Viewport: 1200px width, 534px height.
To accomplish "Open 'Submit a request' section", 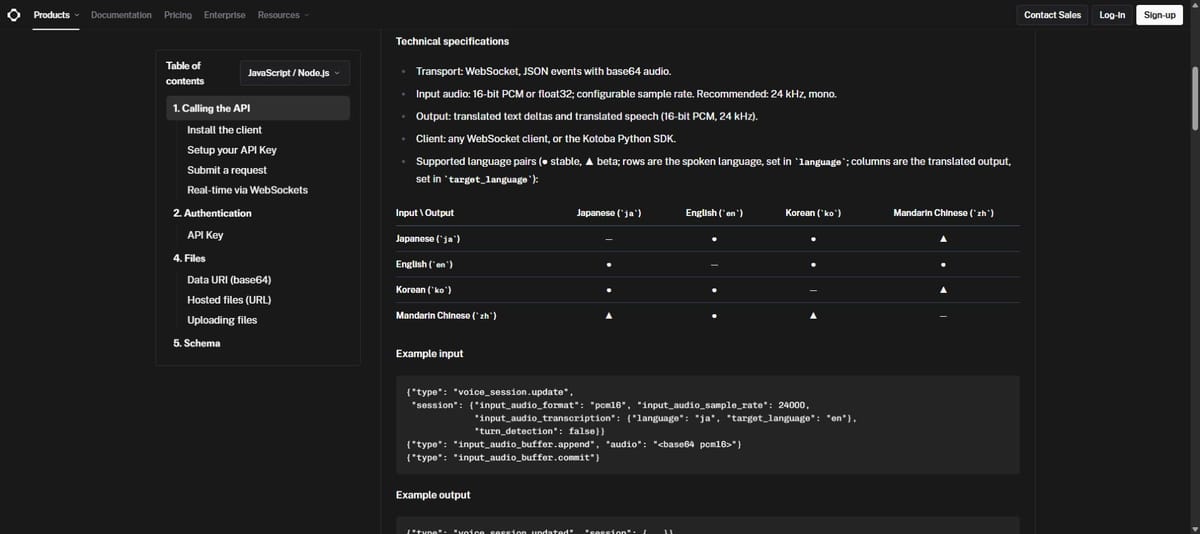I will (227, 170).
